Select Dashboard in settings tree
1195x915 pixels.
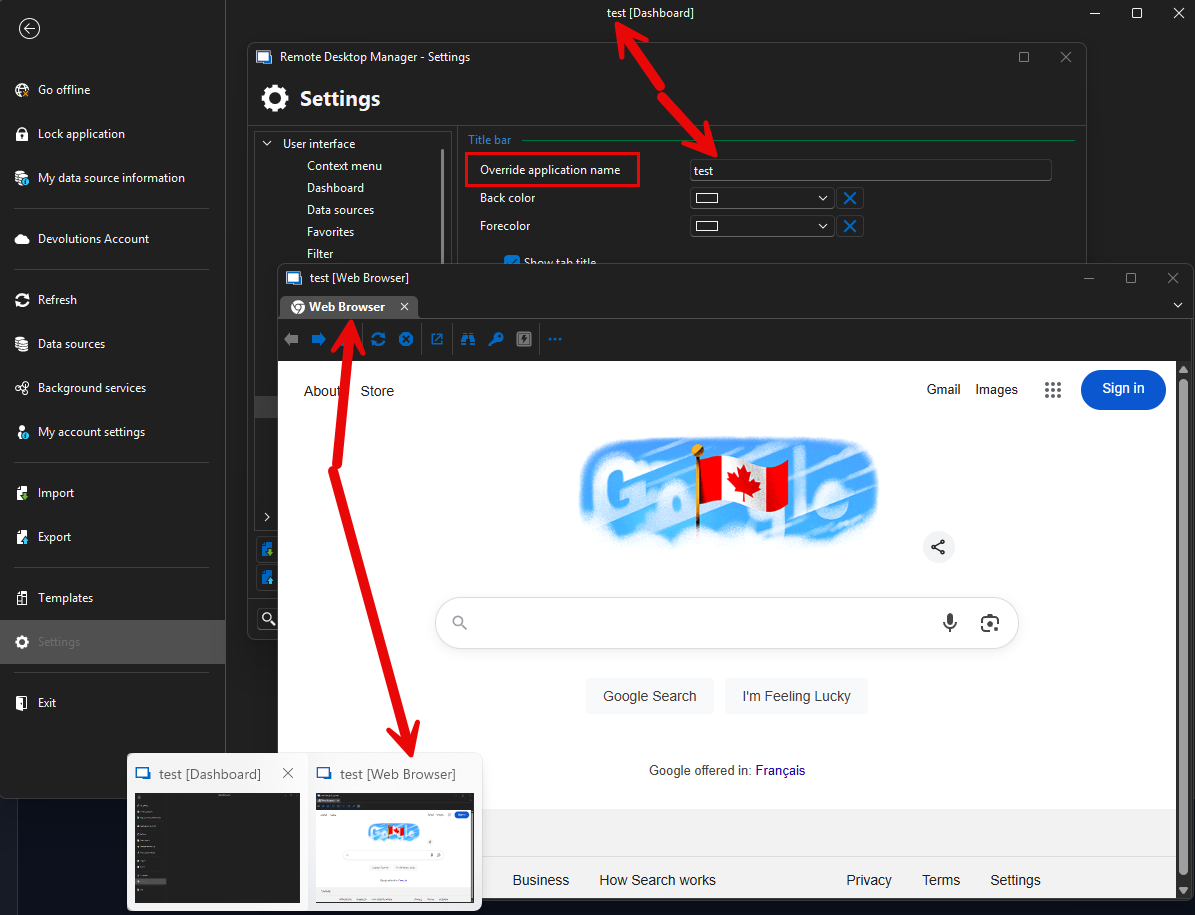tap(335, 188)
